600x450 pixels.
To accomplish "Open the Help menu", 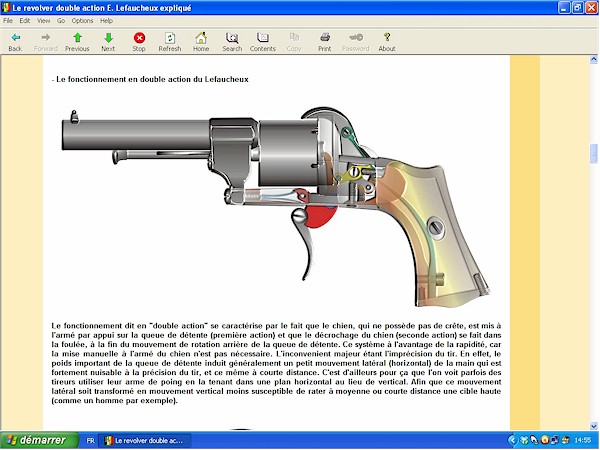I will (x=106, y=21).
